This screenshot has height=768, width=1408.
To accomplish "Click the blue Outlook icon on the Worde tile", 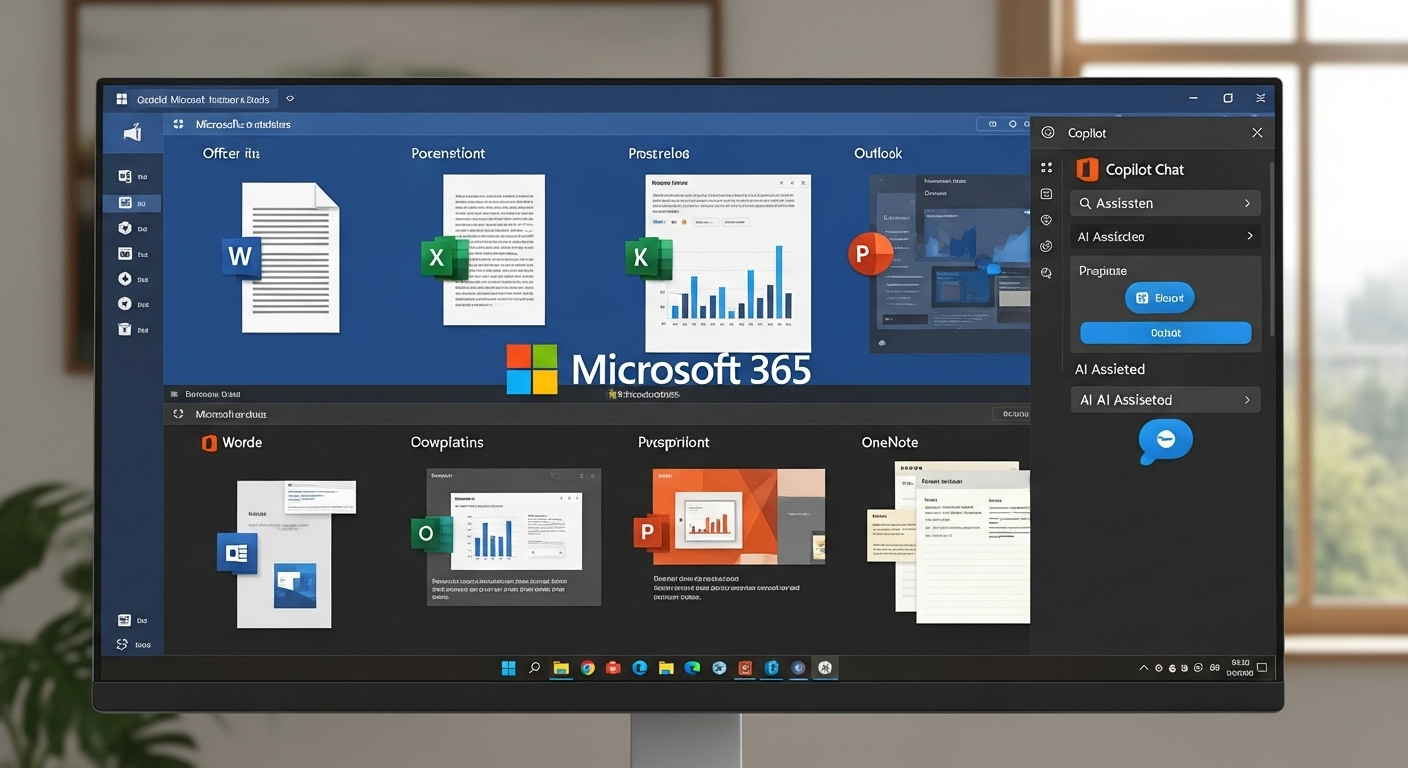I will pos(237,553).
